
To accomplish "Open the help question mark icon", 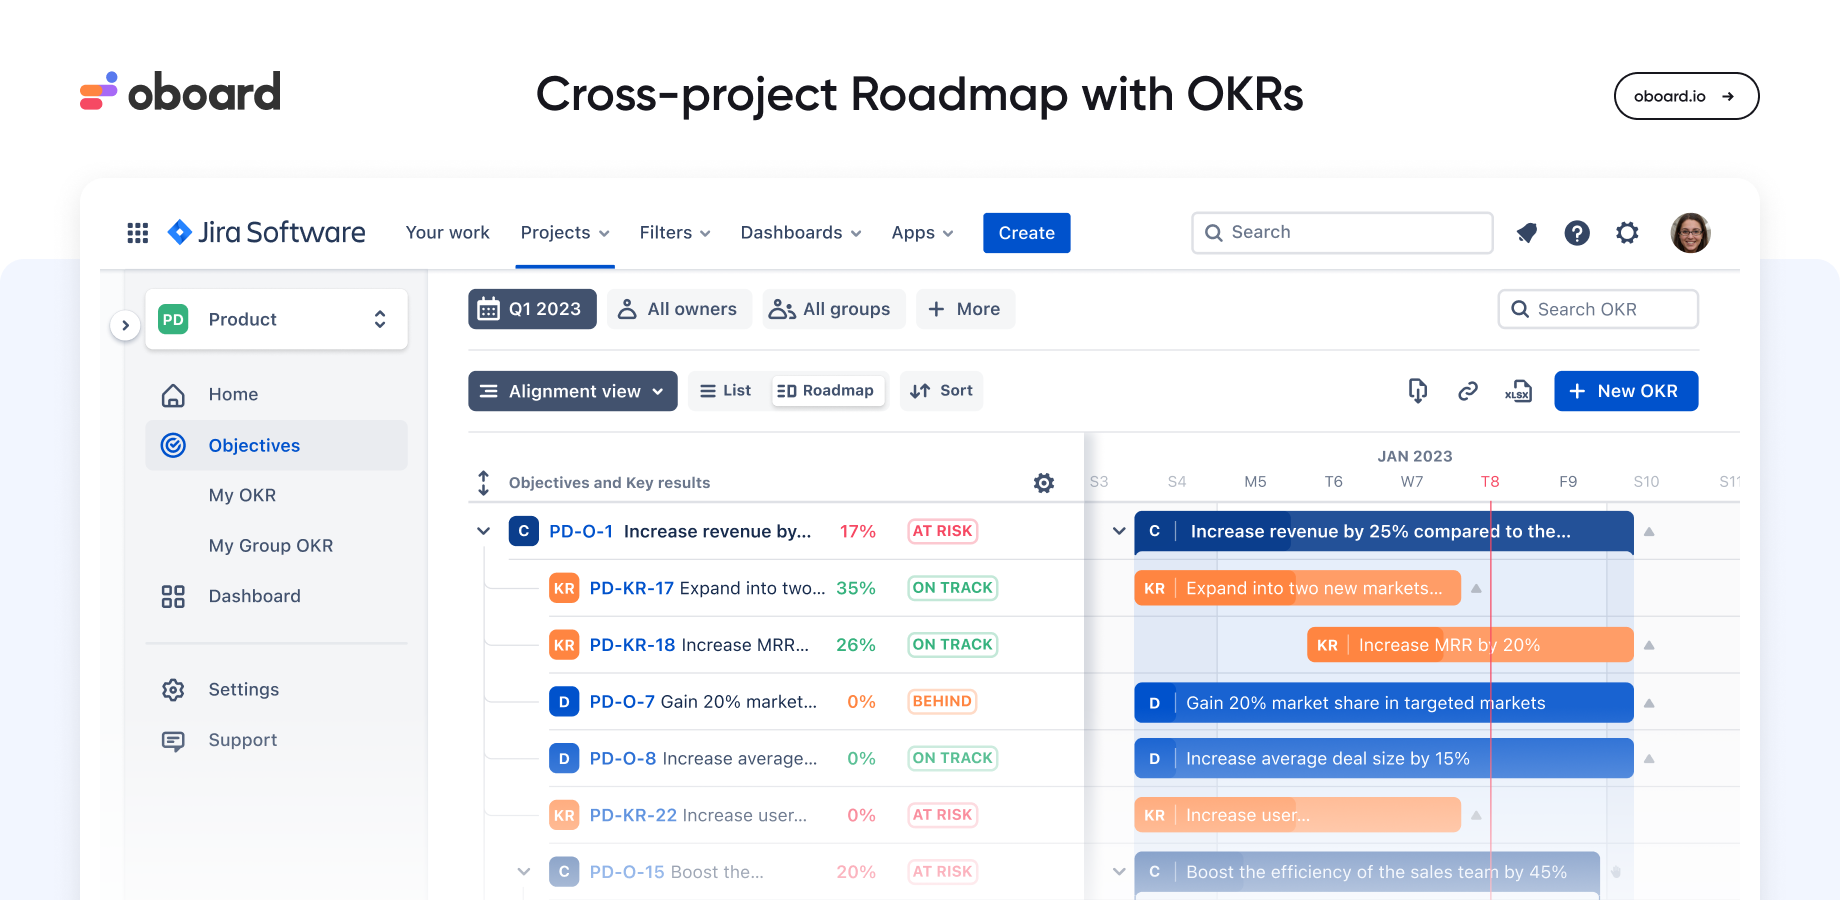I will click(x=1577, y=233).
